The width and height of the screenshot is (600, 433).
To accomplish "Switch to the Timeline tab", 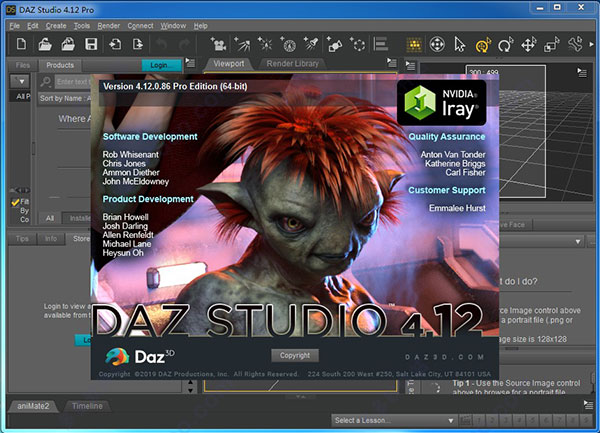I will pos(87,406).
